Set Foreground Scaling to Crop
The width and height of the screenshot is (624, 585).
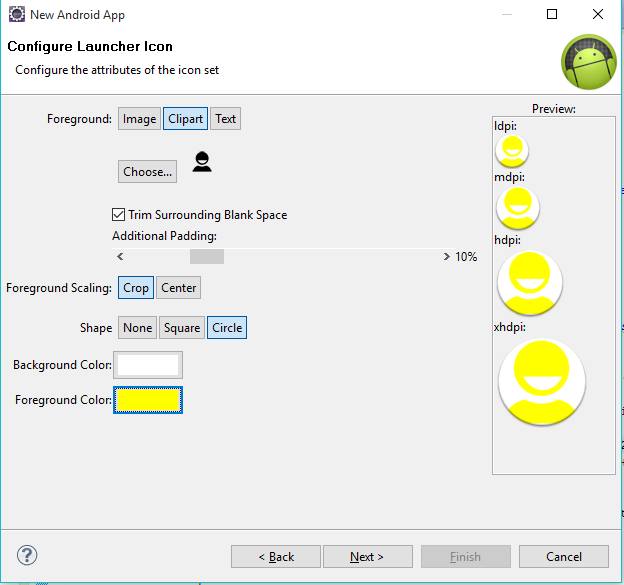(136, 288)
